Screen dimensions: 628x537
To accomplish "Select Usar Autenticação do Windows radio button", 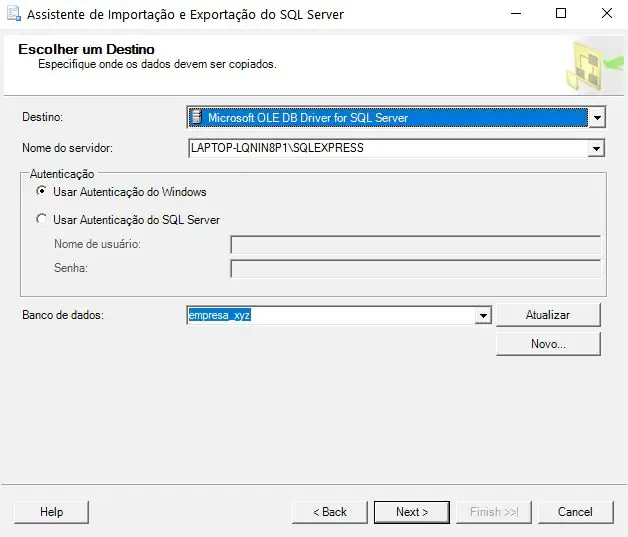I will 41,191.
